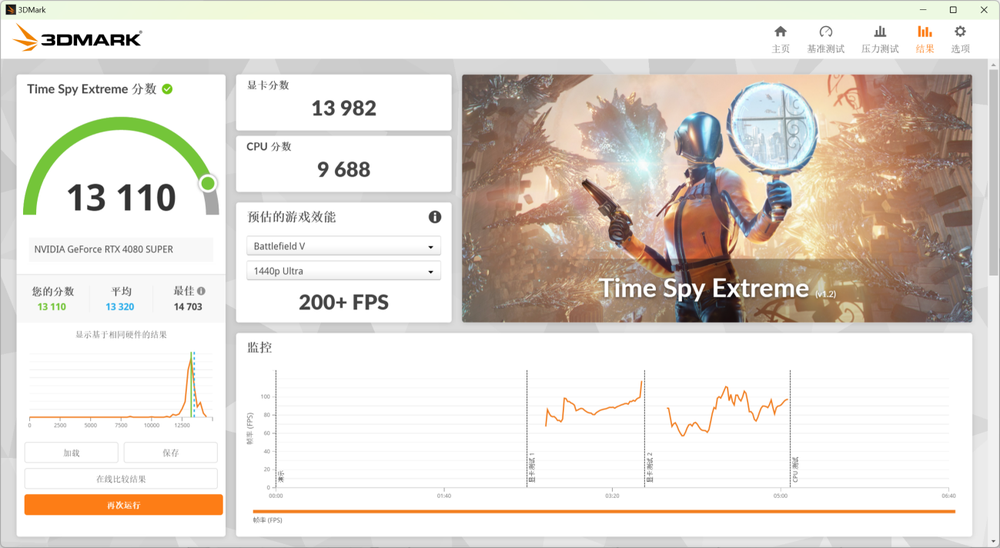Click the score gauge indicator knob
This screenshot has width=1000, height=548.
pyautogui.click(x=208, y=184)
